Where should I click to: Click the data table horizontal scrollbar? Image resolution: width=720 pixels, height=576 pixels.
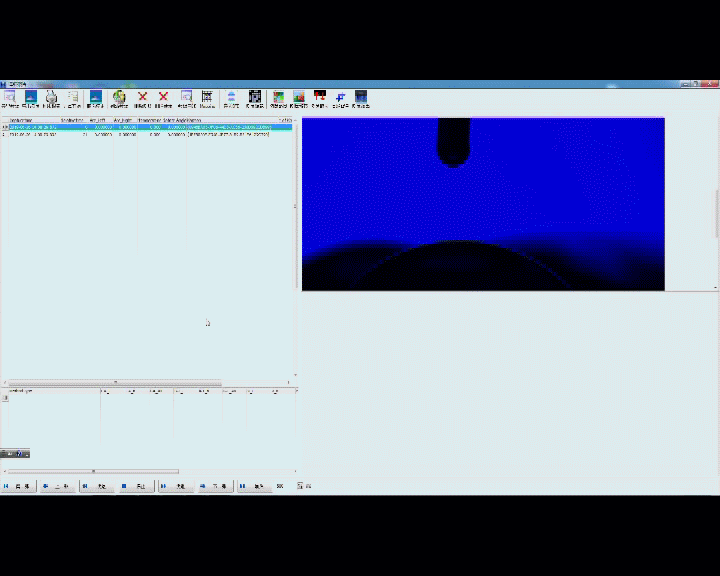tap(115, 382)
